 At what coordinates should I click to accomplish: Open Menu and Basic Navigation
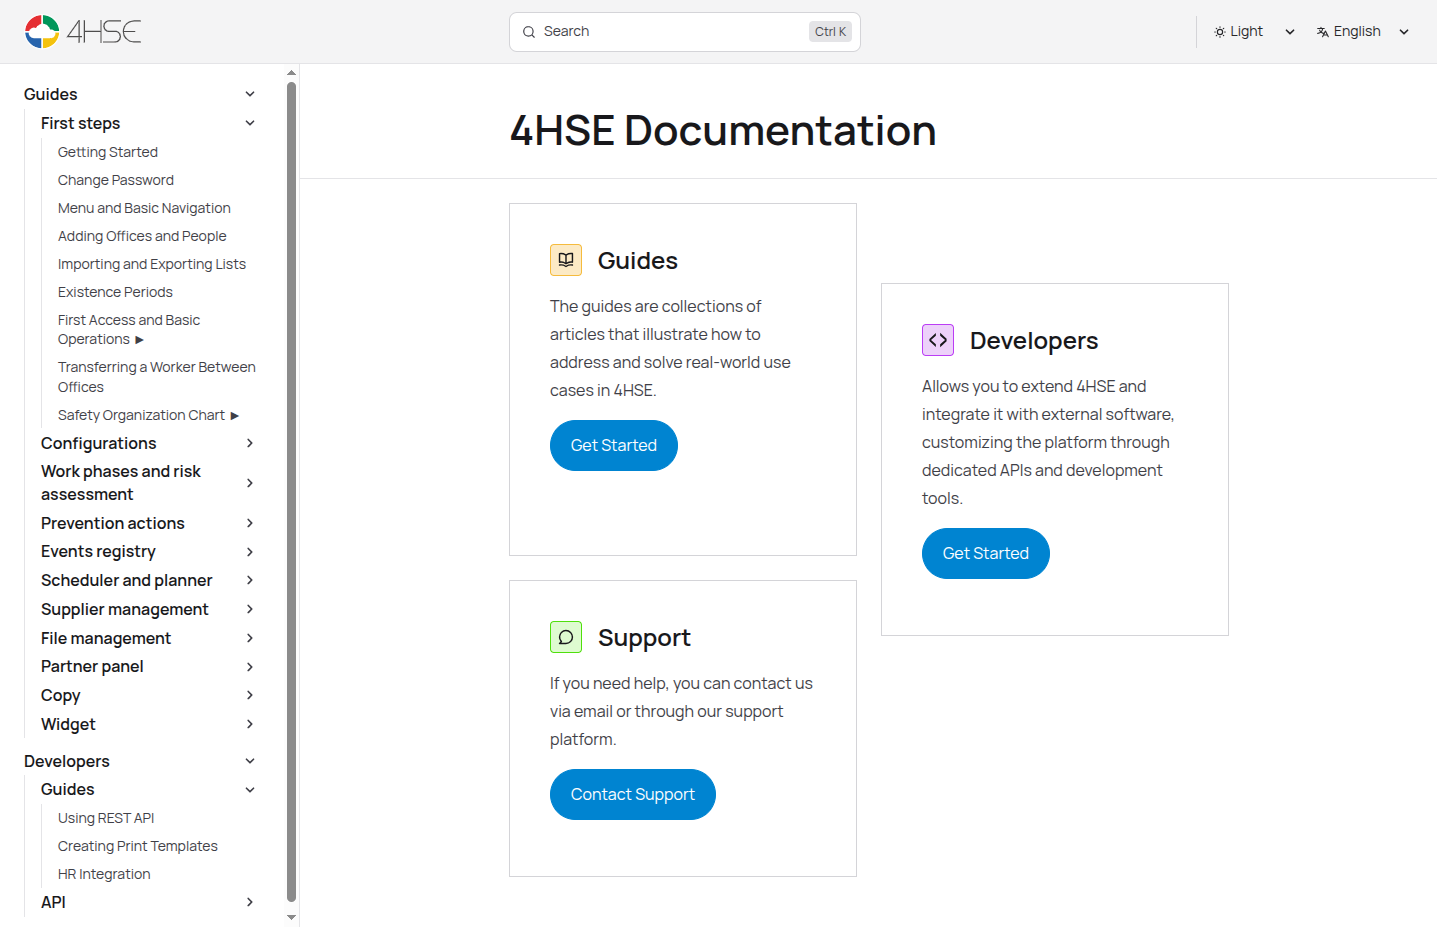point(144,208)
